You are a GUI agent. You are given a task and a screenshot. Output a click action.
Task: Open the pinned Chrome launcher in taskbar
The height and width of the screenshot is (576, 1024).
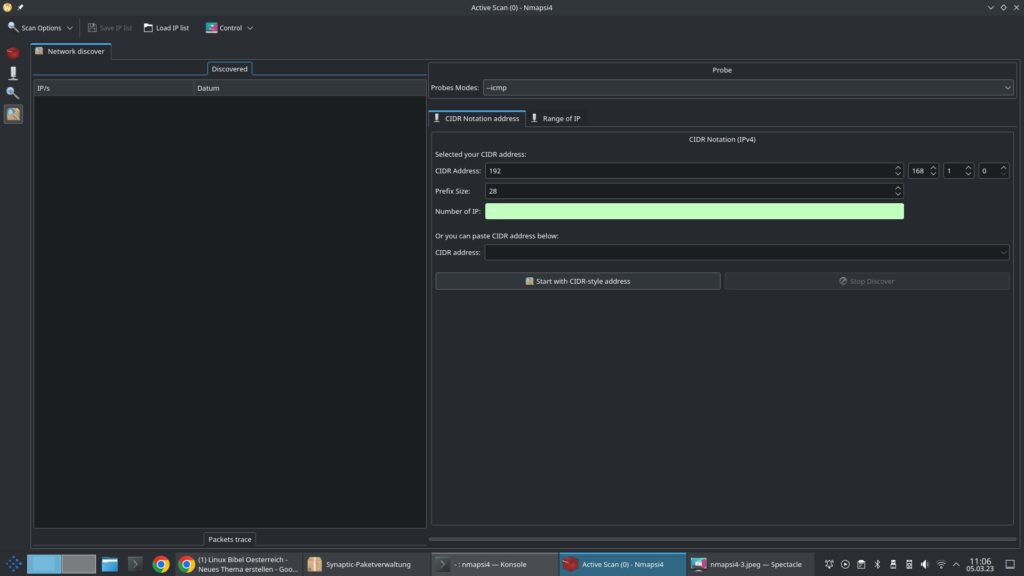pyautogui.click(x=161, y=564)
